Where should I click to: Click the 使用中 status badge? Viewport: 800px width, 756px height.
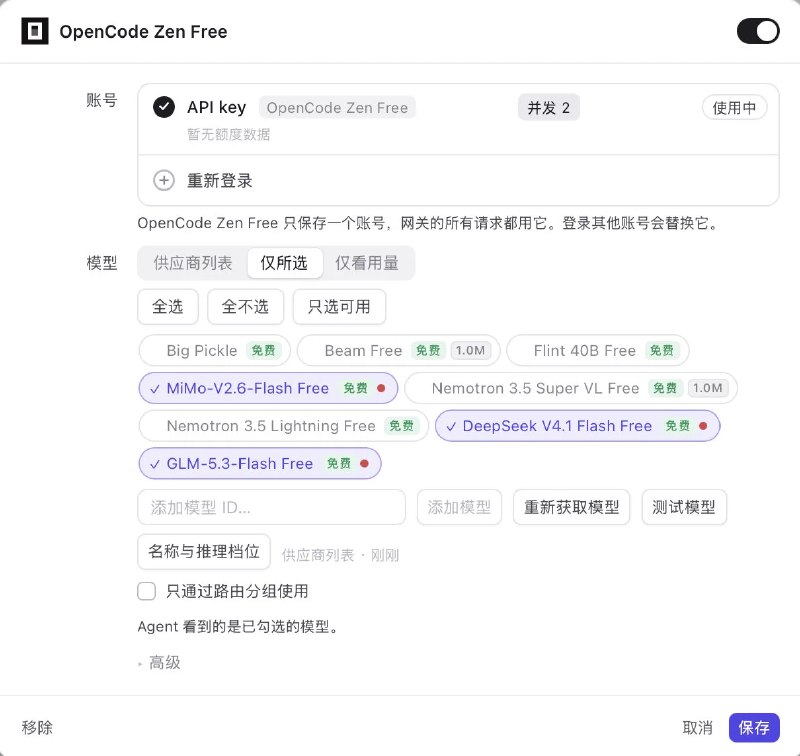click(x=734, y=108)
